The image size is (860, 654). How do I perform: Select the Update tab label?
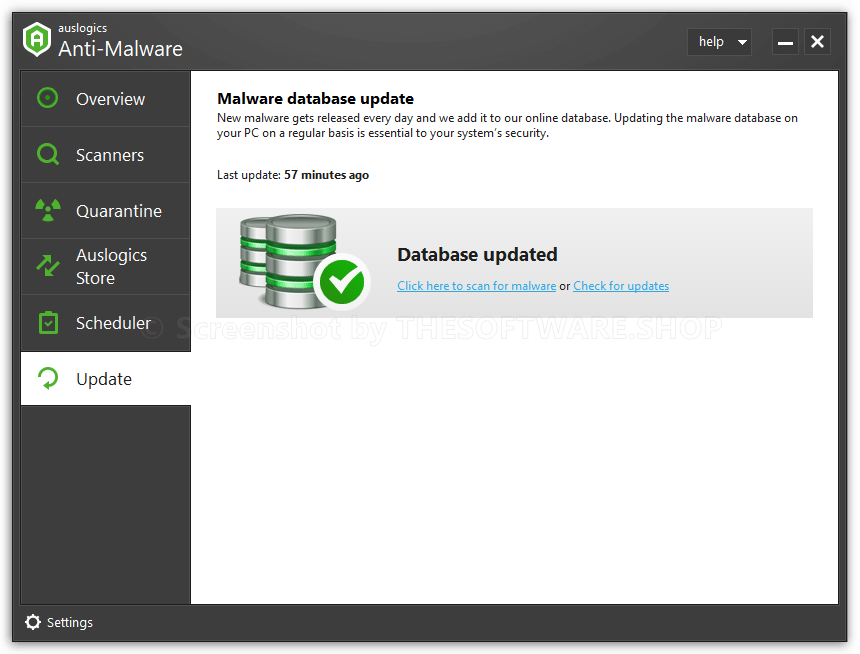[x=104, y=379]
